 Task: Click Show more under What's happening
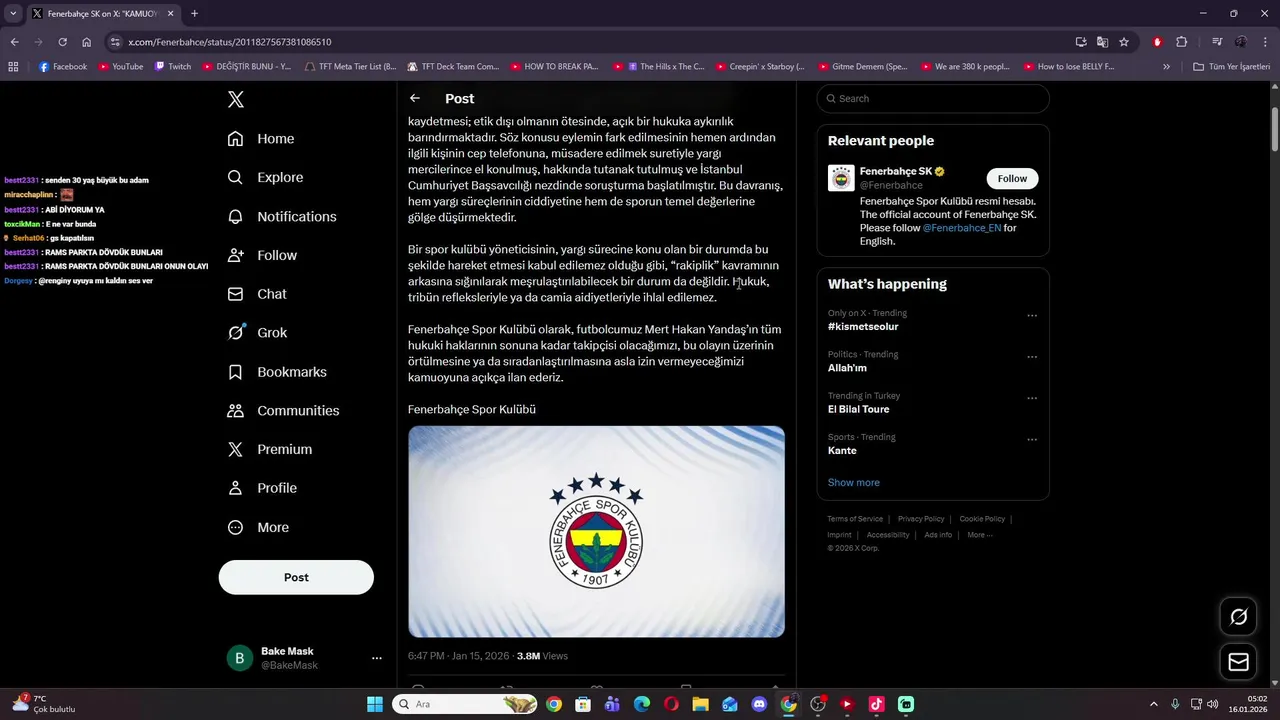click(x=854, y=482)
